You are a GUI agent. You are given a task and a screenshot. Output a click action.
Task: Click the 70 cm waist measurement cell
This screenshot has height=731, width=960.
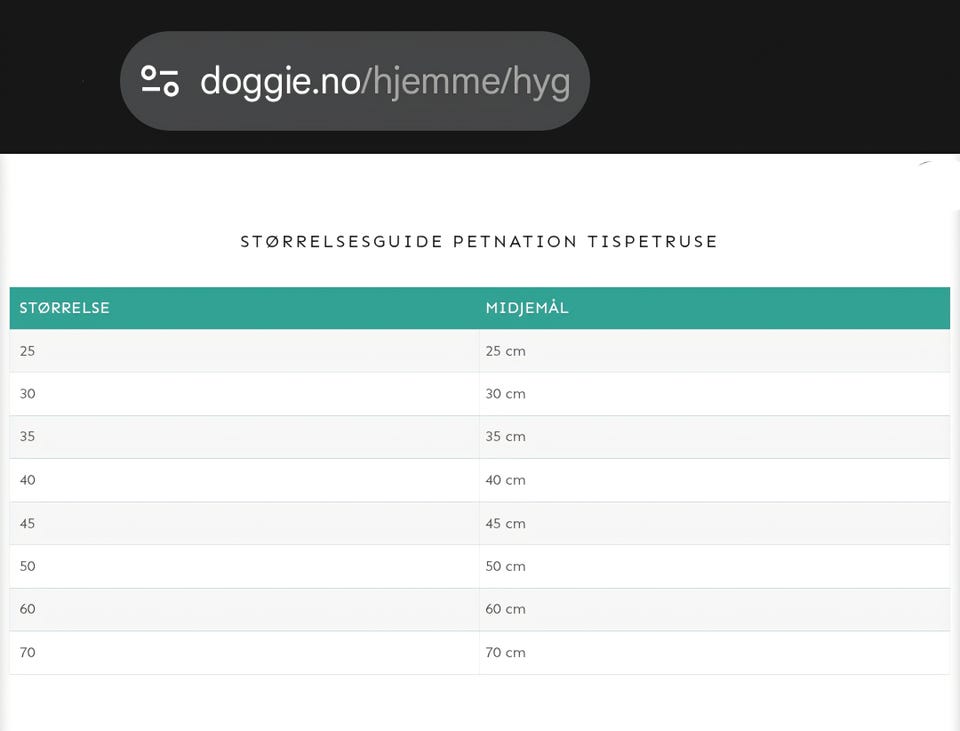point(505,653)
